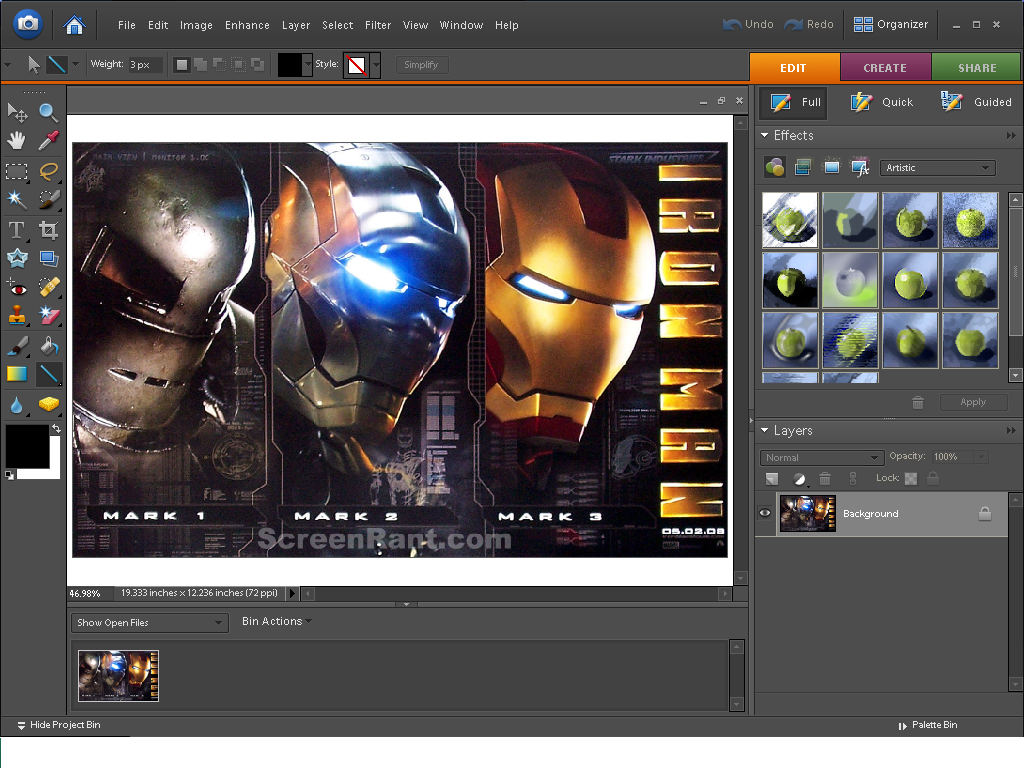Open the Show Open Files dropdown
This screenshot has height=768, width=1024.
click(148, 622)
